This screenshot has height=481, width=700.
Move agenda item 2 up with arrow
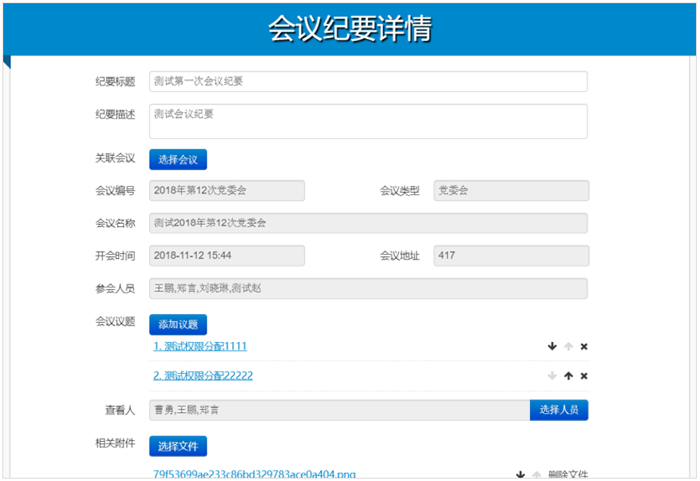pos(568,376)
